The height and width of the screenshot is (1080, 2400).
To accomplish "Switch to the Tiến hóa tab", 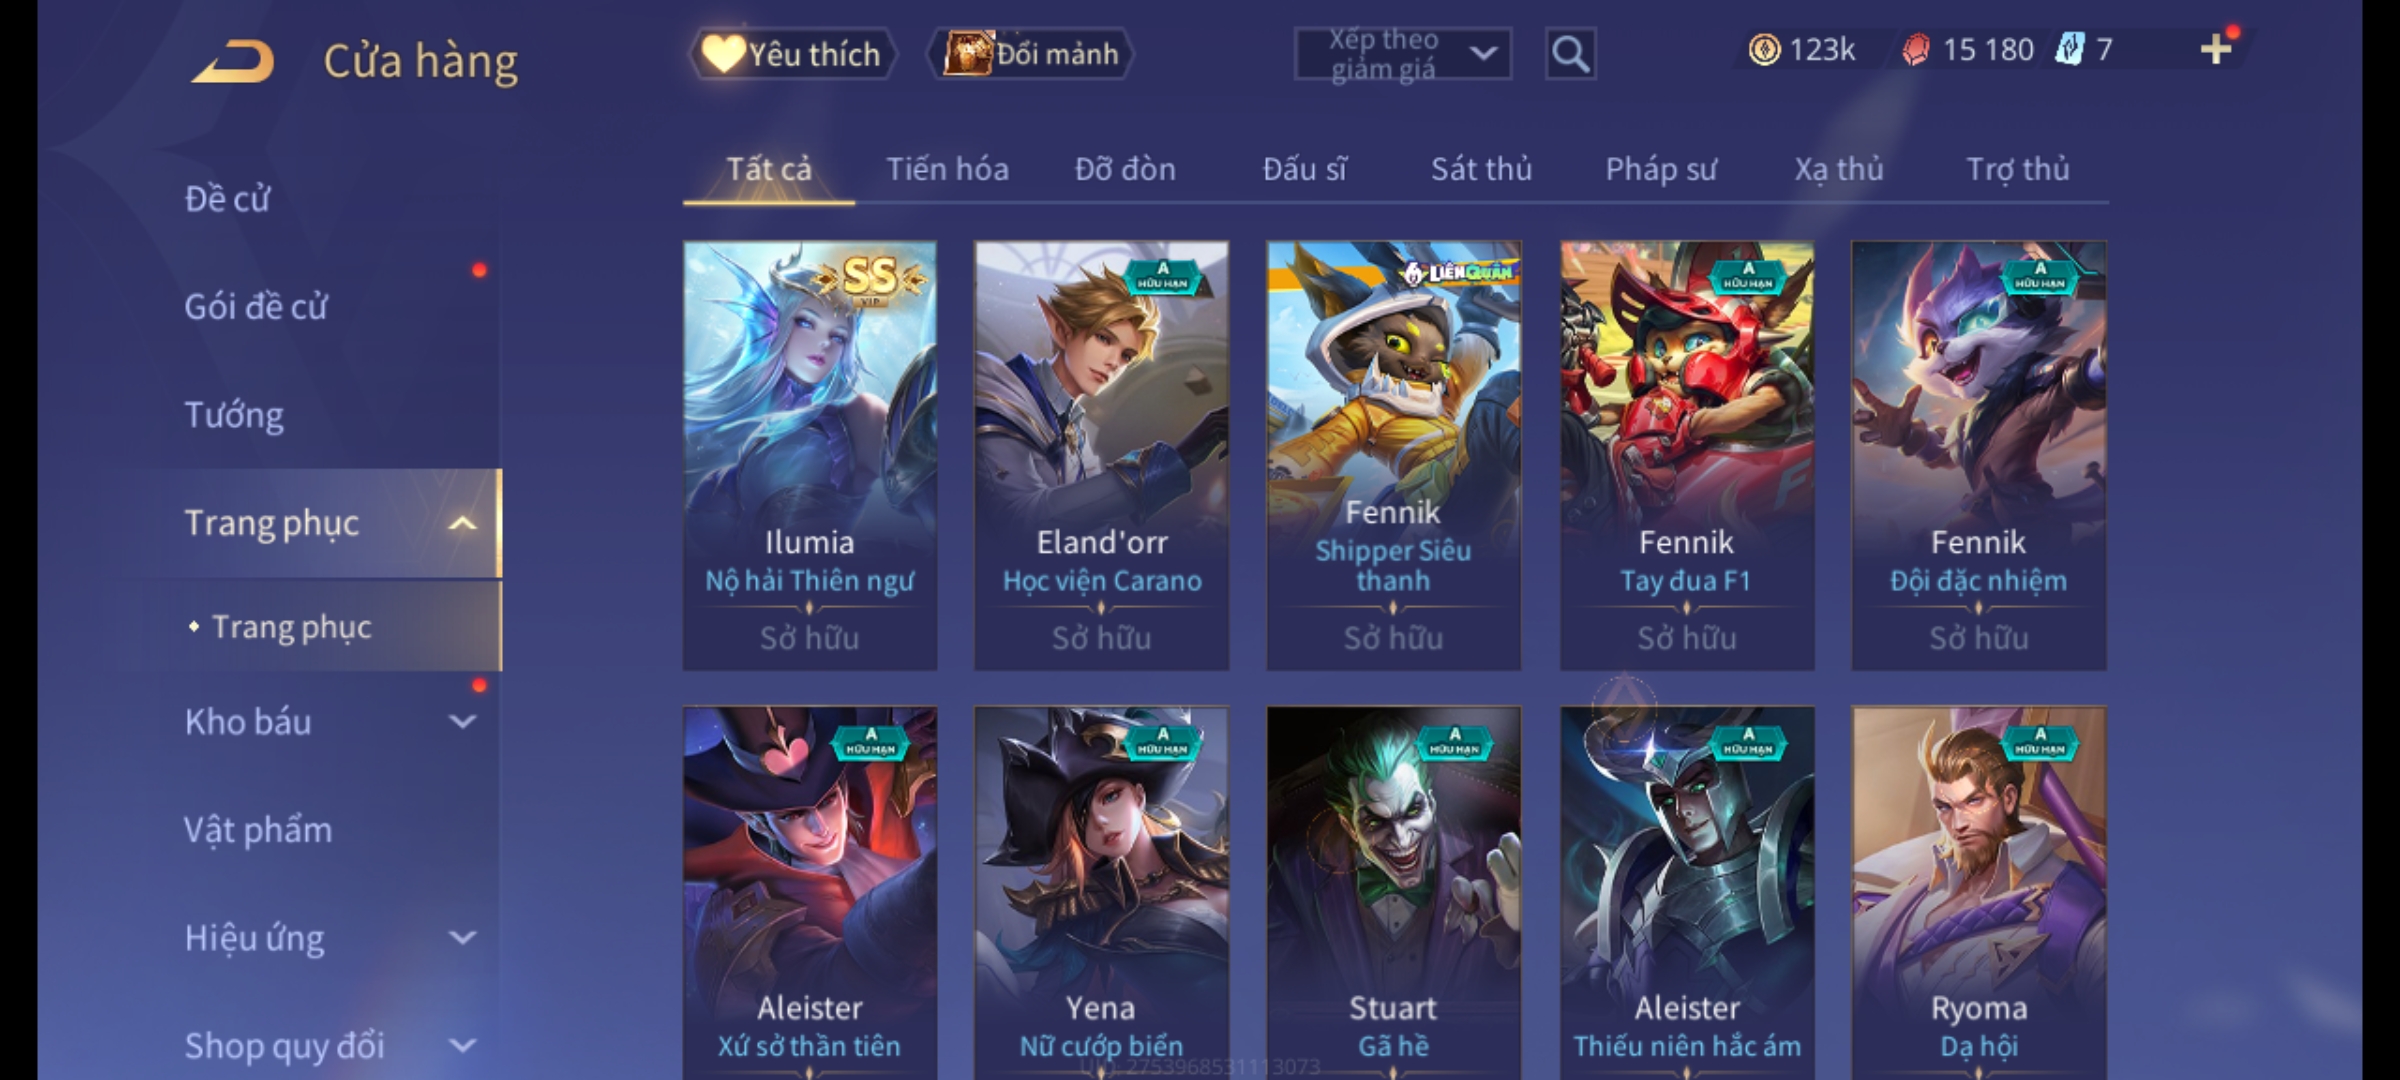I will coord(947,169).
